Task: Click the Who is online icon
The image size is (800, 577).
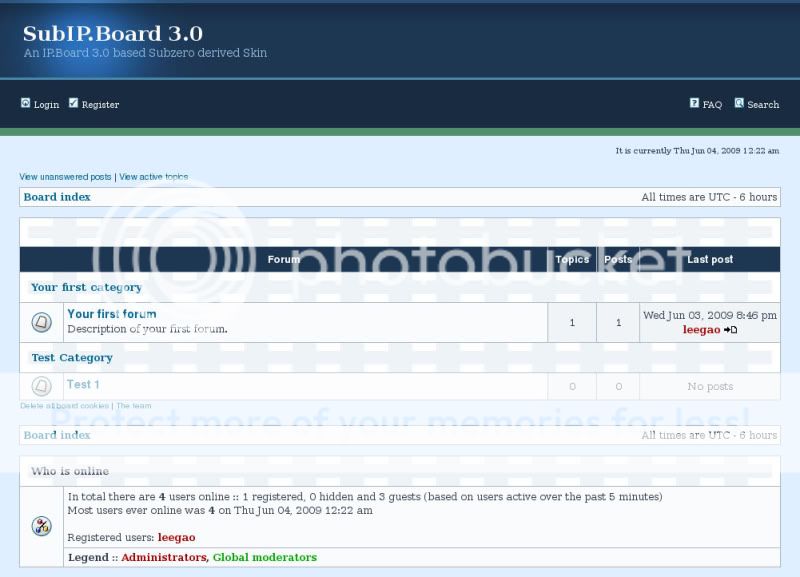Action: (x=41, y=526)
